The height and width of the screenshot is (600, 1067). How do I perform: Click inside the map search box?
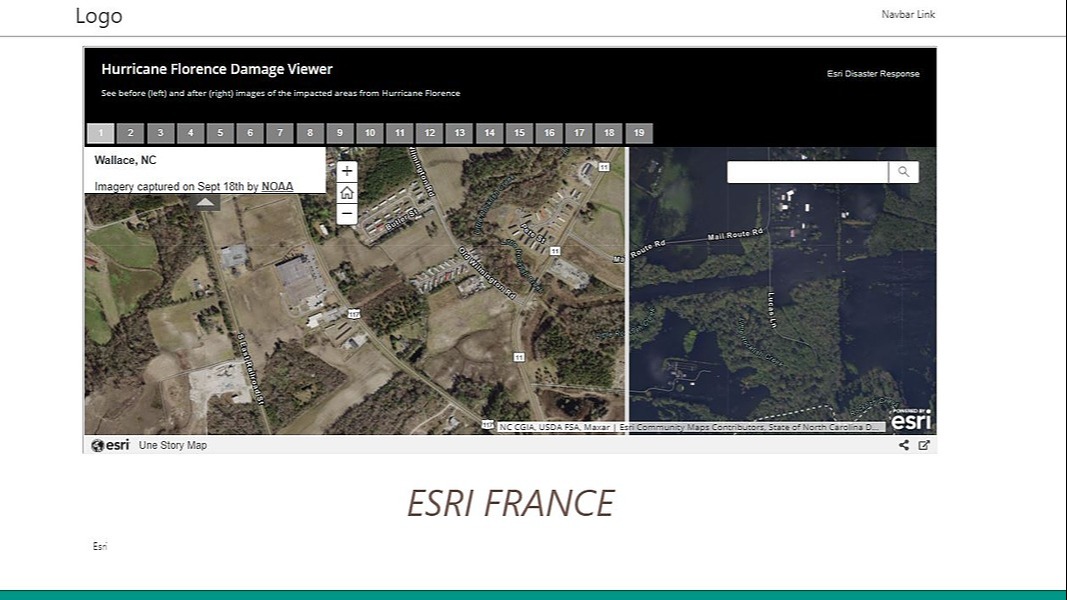click(x=805, y=171)
